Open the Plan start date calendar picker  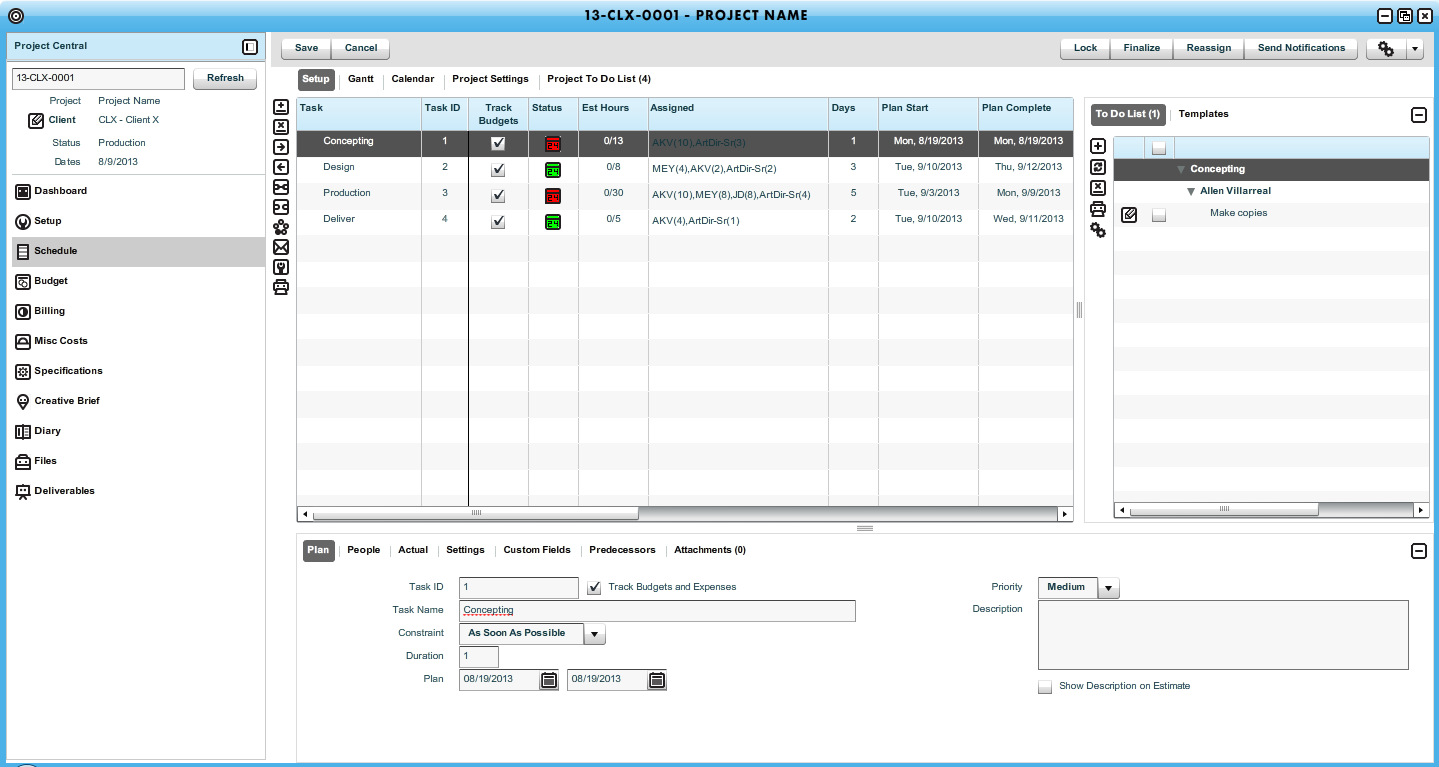click(549, 680)
